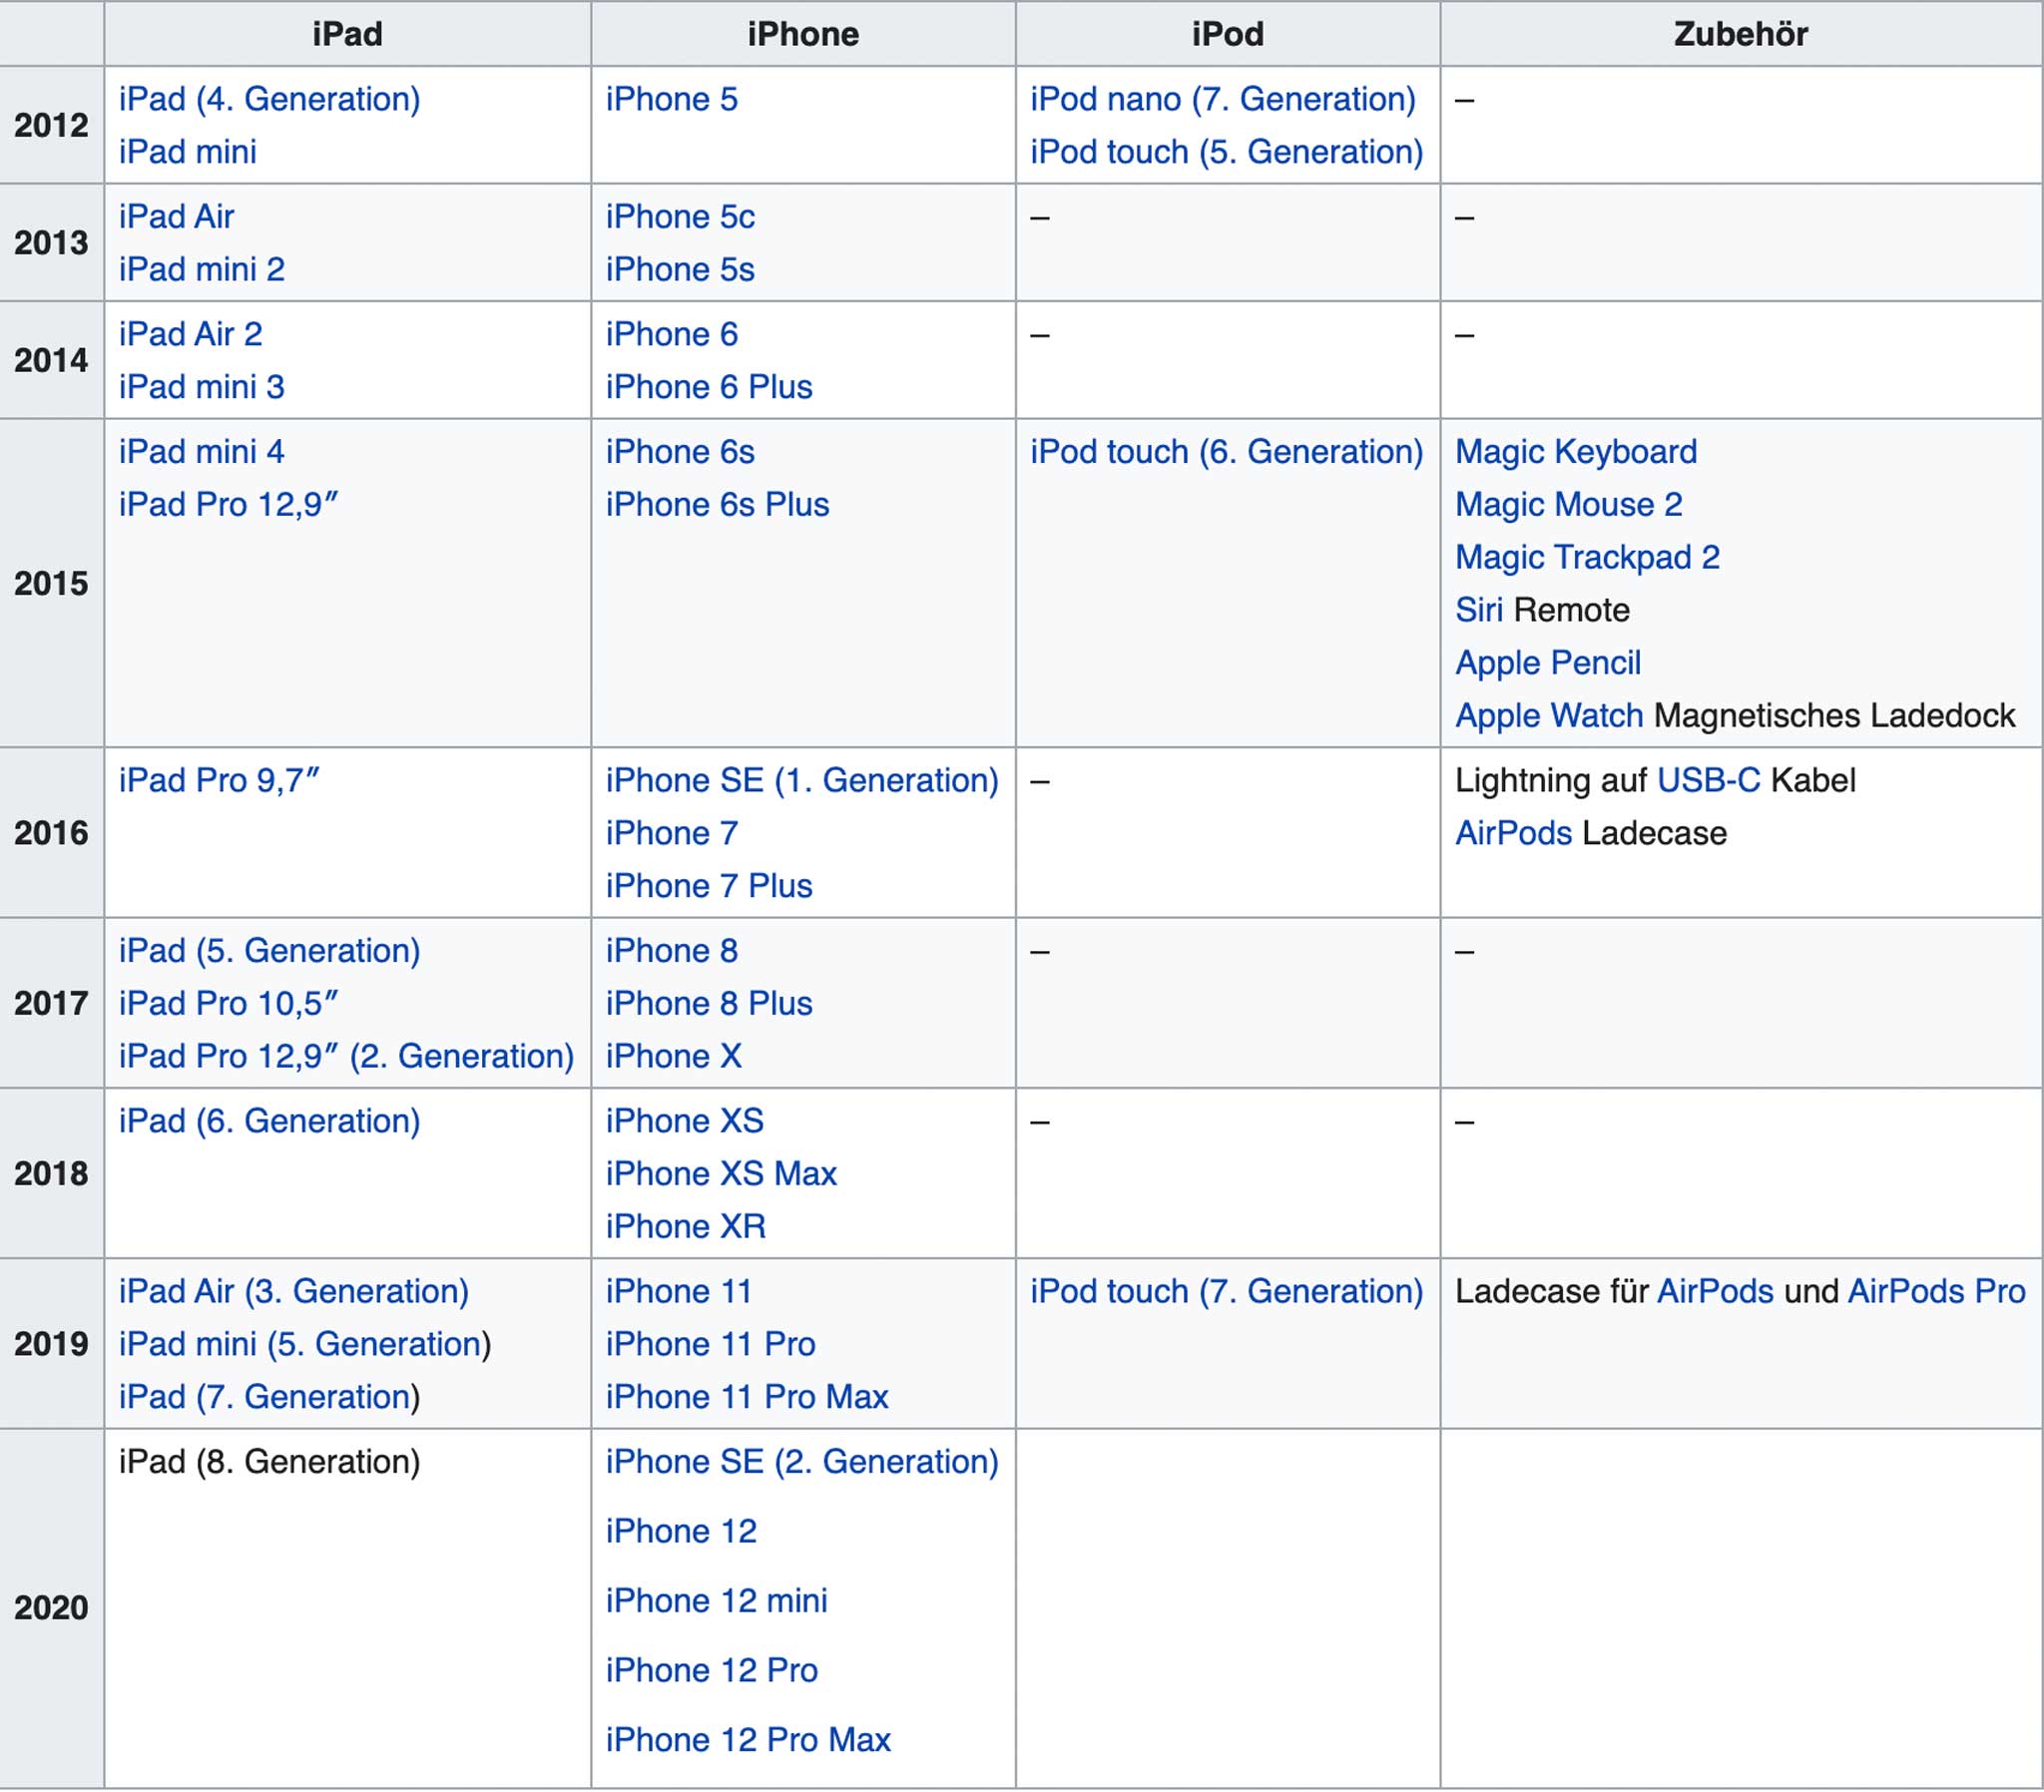Click the iPhone 5s link

point(679,269)
